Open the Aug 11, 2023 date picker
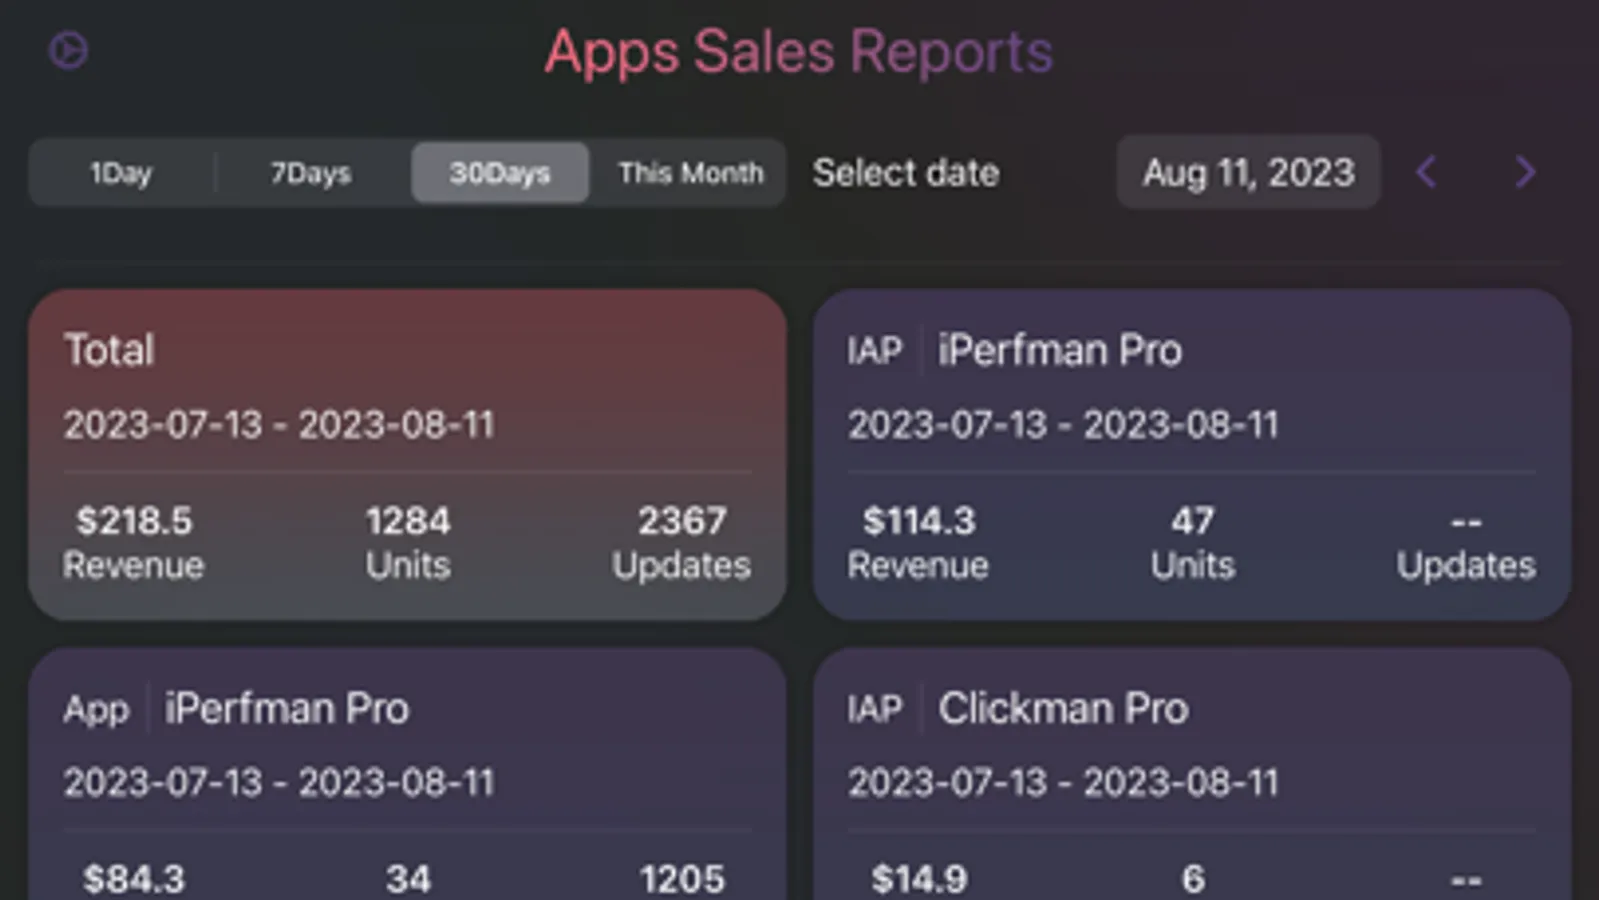Viewport: 1599px width, 900px height. click(x=1247, y=172)
